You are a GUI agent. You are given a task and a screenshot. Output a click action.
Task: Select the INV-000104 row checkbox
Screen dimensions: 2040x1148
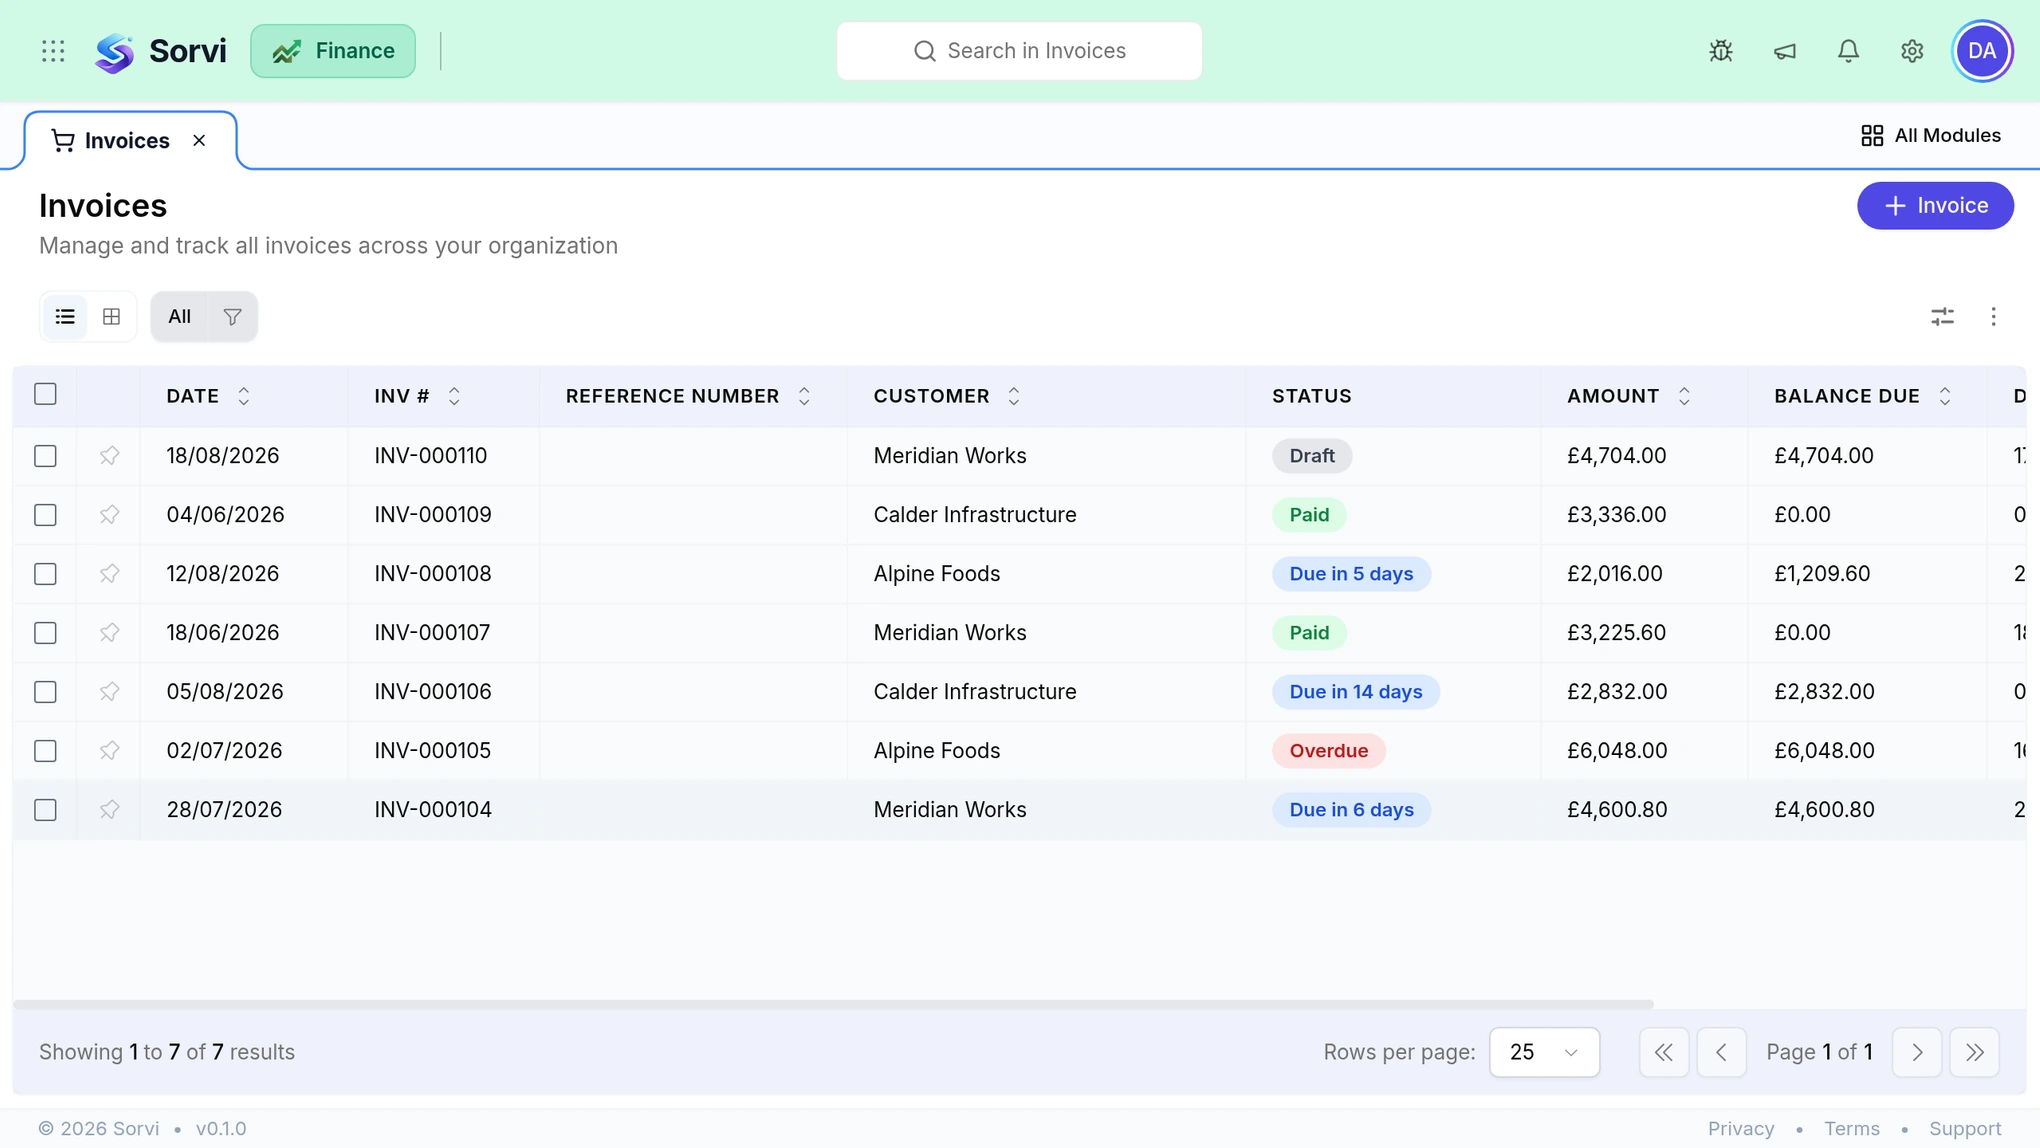(x=45, y=810)
